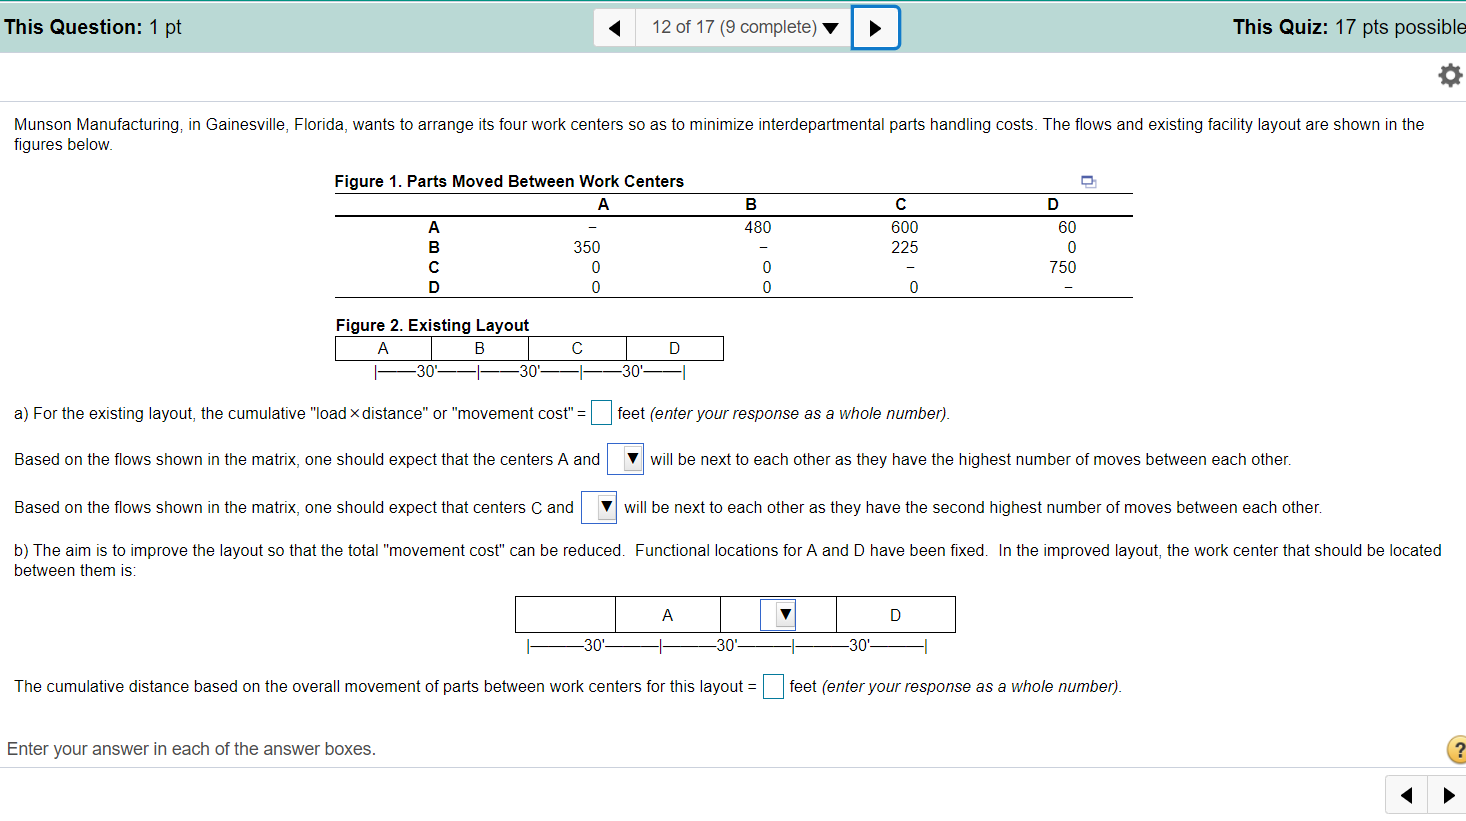Click cell A in the Existing Layout diagram
Screen dimensions: 1466x821
click(383, 348)
